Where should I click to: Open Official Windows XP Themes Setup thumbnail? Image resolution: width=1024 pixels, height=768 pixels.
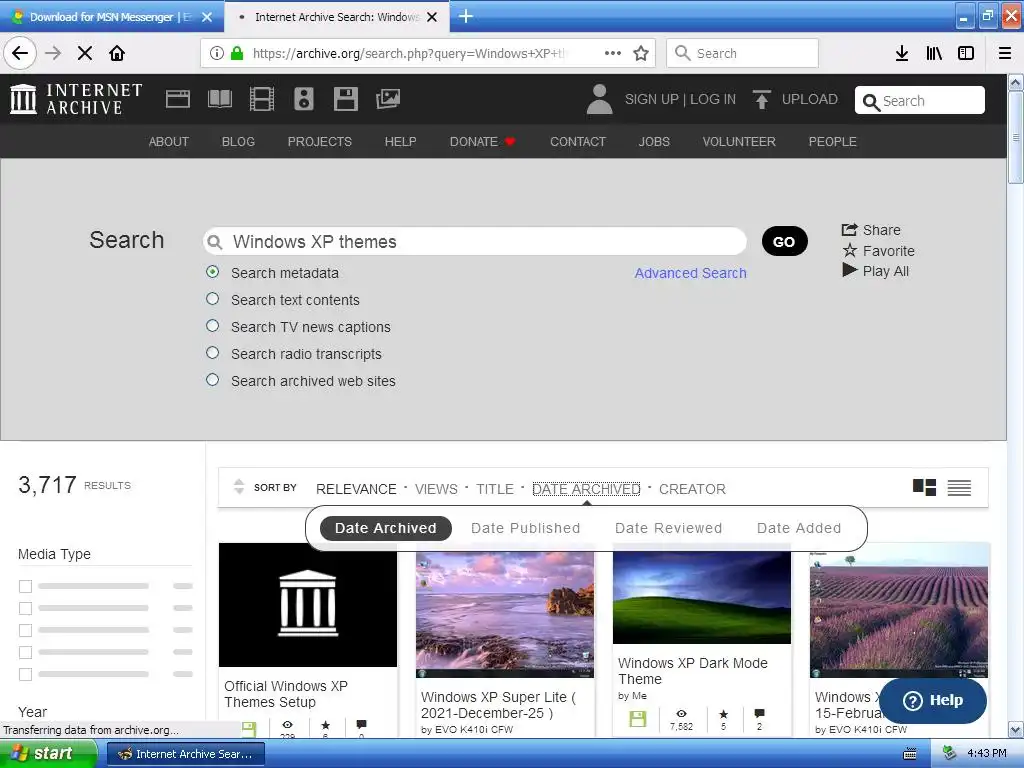click(x=308, y=605)
